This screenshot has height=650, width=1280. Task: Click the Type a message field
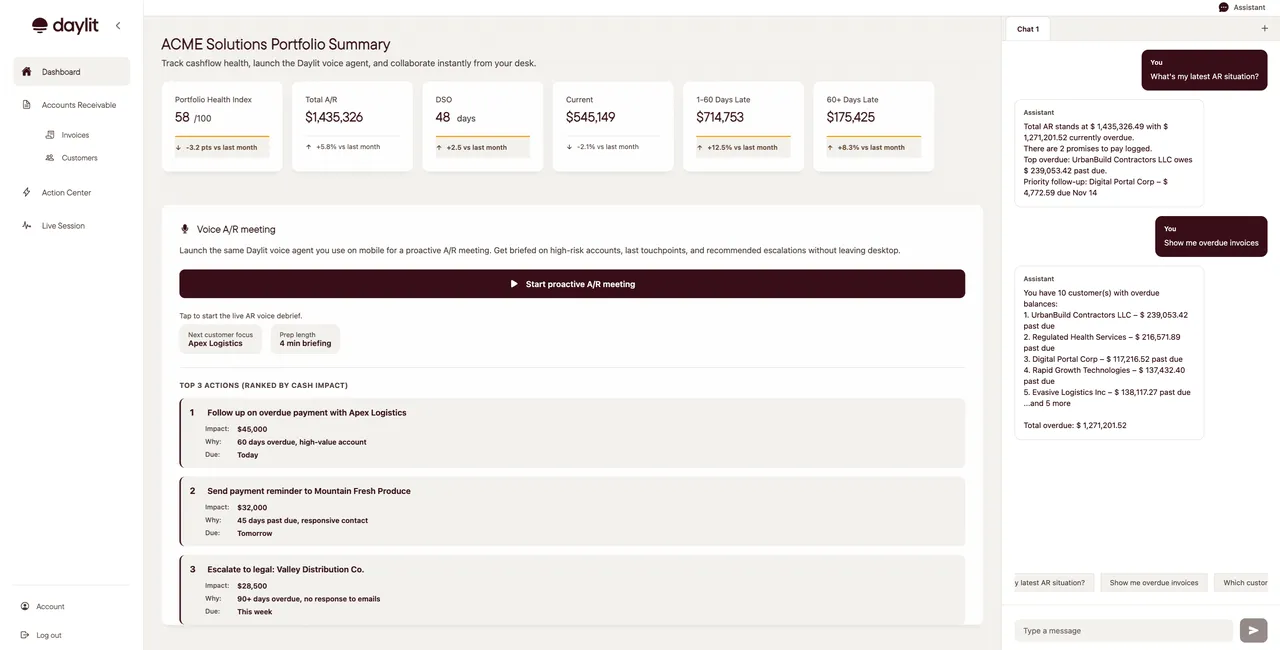click(x=1123, y=631)
